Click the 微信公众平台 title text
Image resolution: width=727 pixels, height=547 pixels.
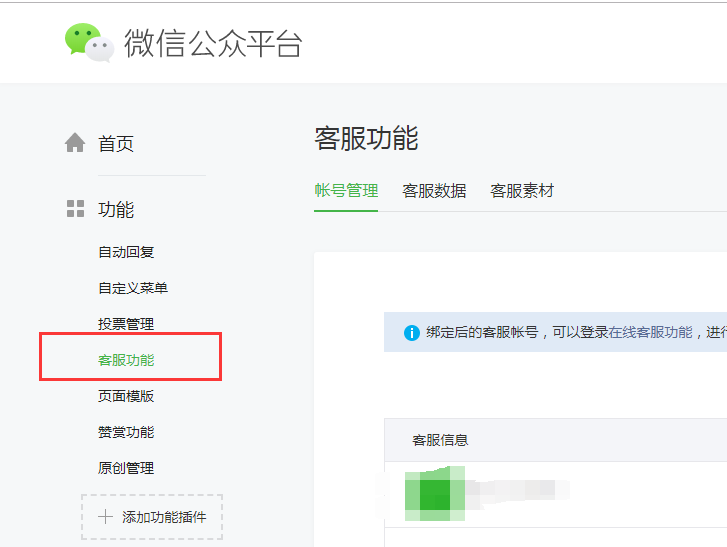click(x=212, y=43)
